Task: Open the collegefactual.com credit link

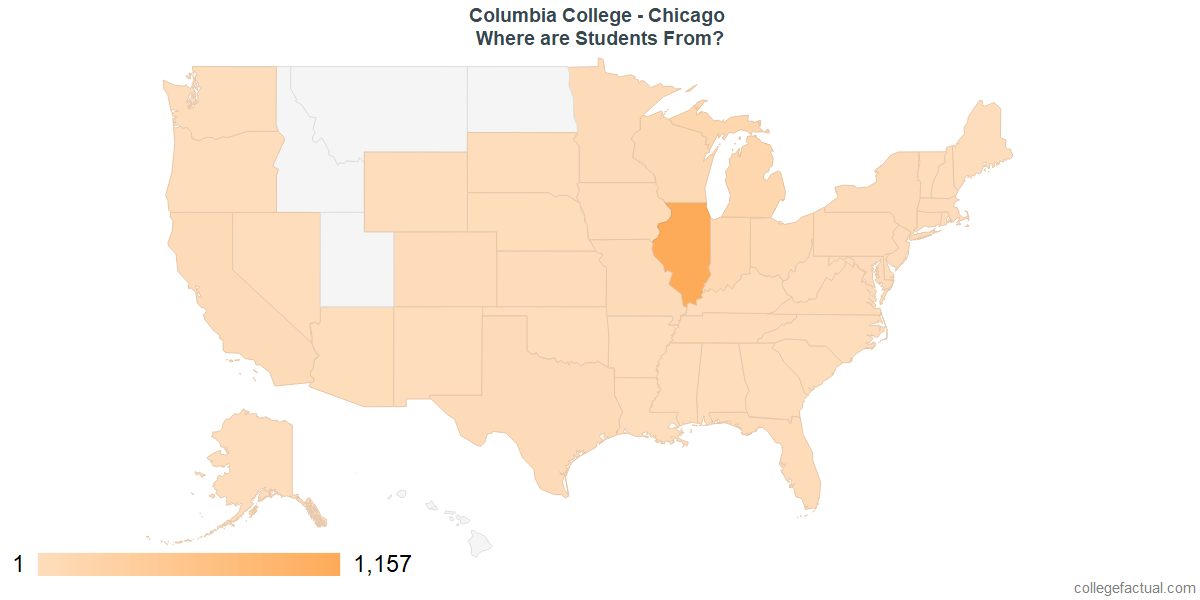Action: [x=1134, y=588]
